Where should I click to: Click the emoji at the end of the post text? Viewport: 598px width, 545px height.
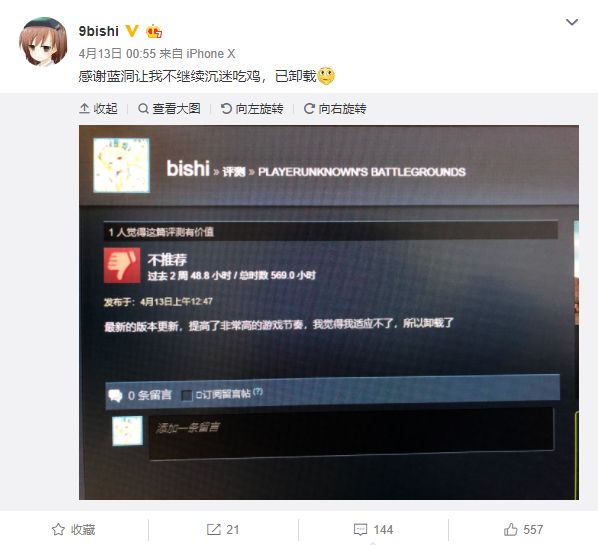[x=326, y=76]
